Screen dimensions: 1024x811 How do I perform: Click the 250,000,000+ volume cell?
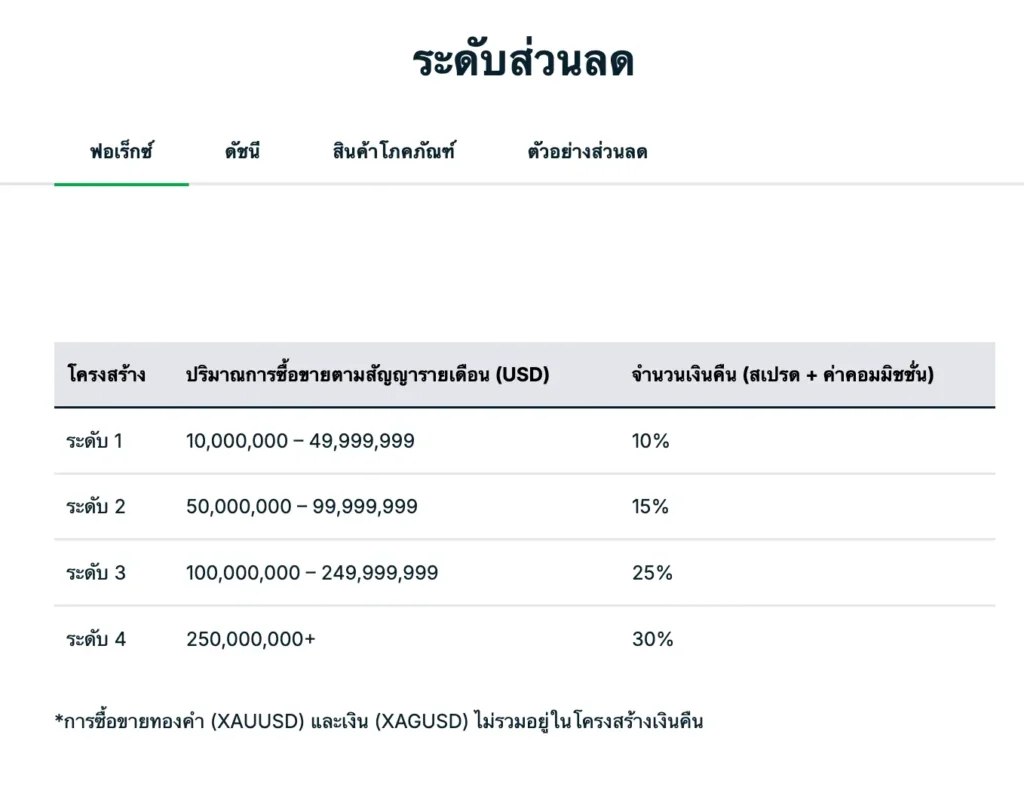pyautogui.click(x=251, y=639)
